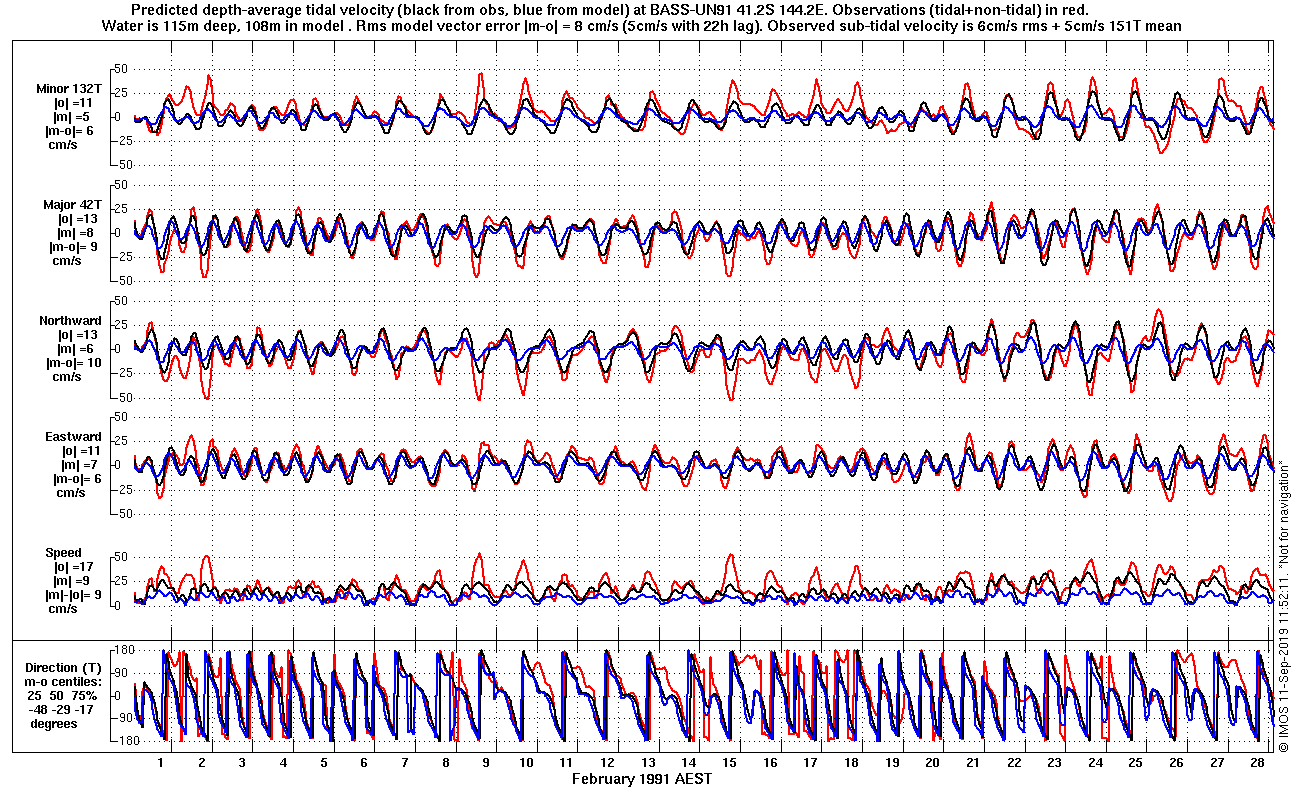The height and width of the screenshot is (800, 1300).
Task: Select the '|m-o|= 10' value under Northward
Action: point(73,363)
